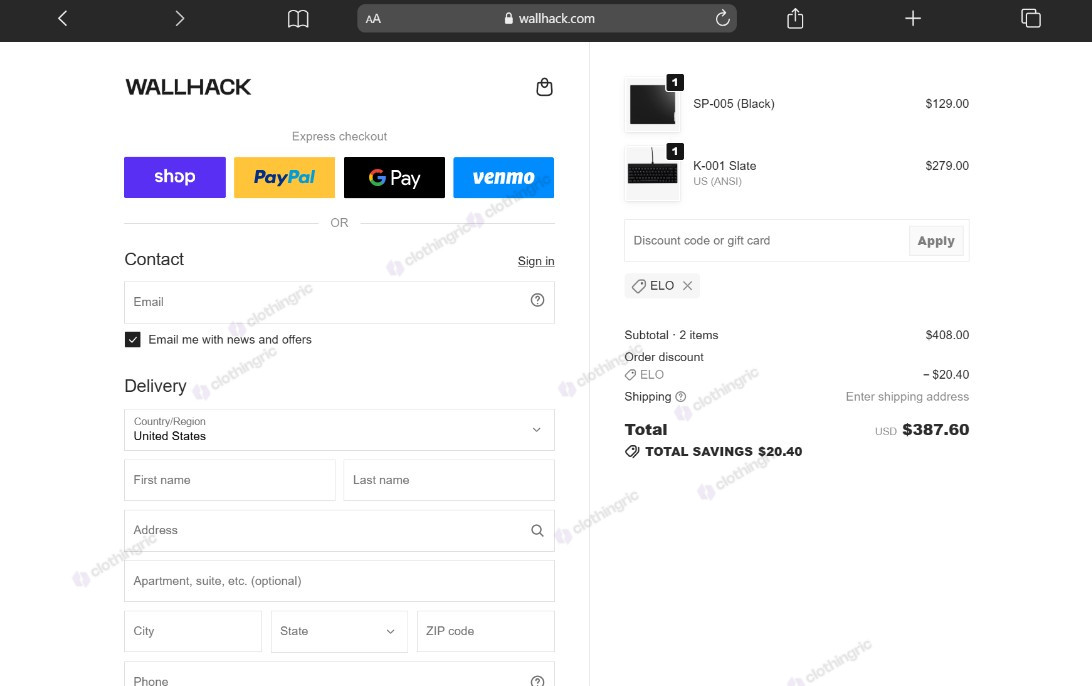
Task: Click the Discount code or gift card field
Action: coord(767,241)
